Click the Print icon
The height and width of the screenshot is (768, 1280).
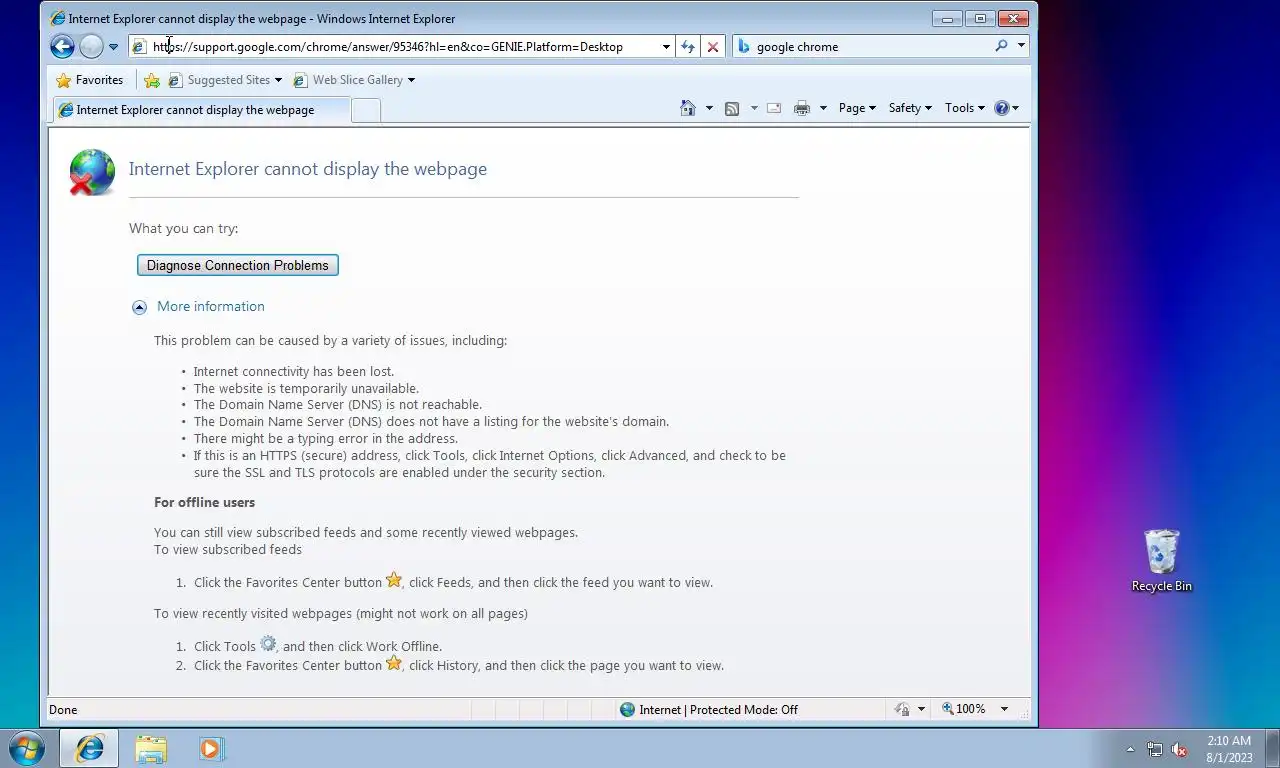[802, 108]
